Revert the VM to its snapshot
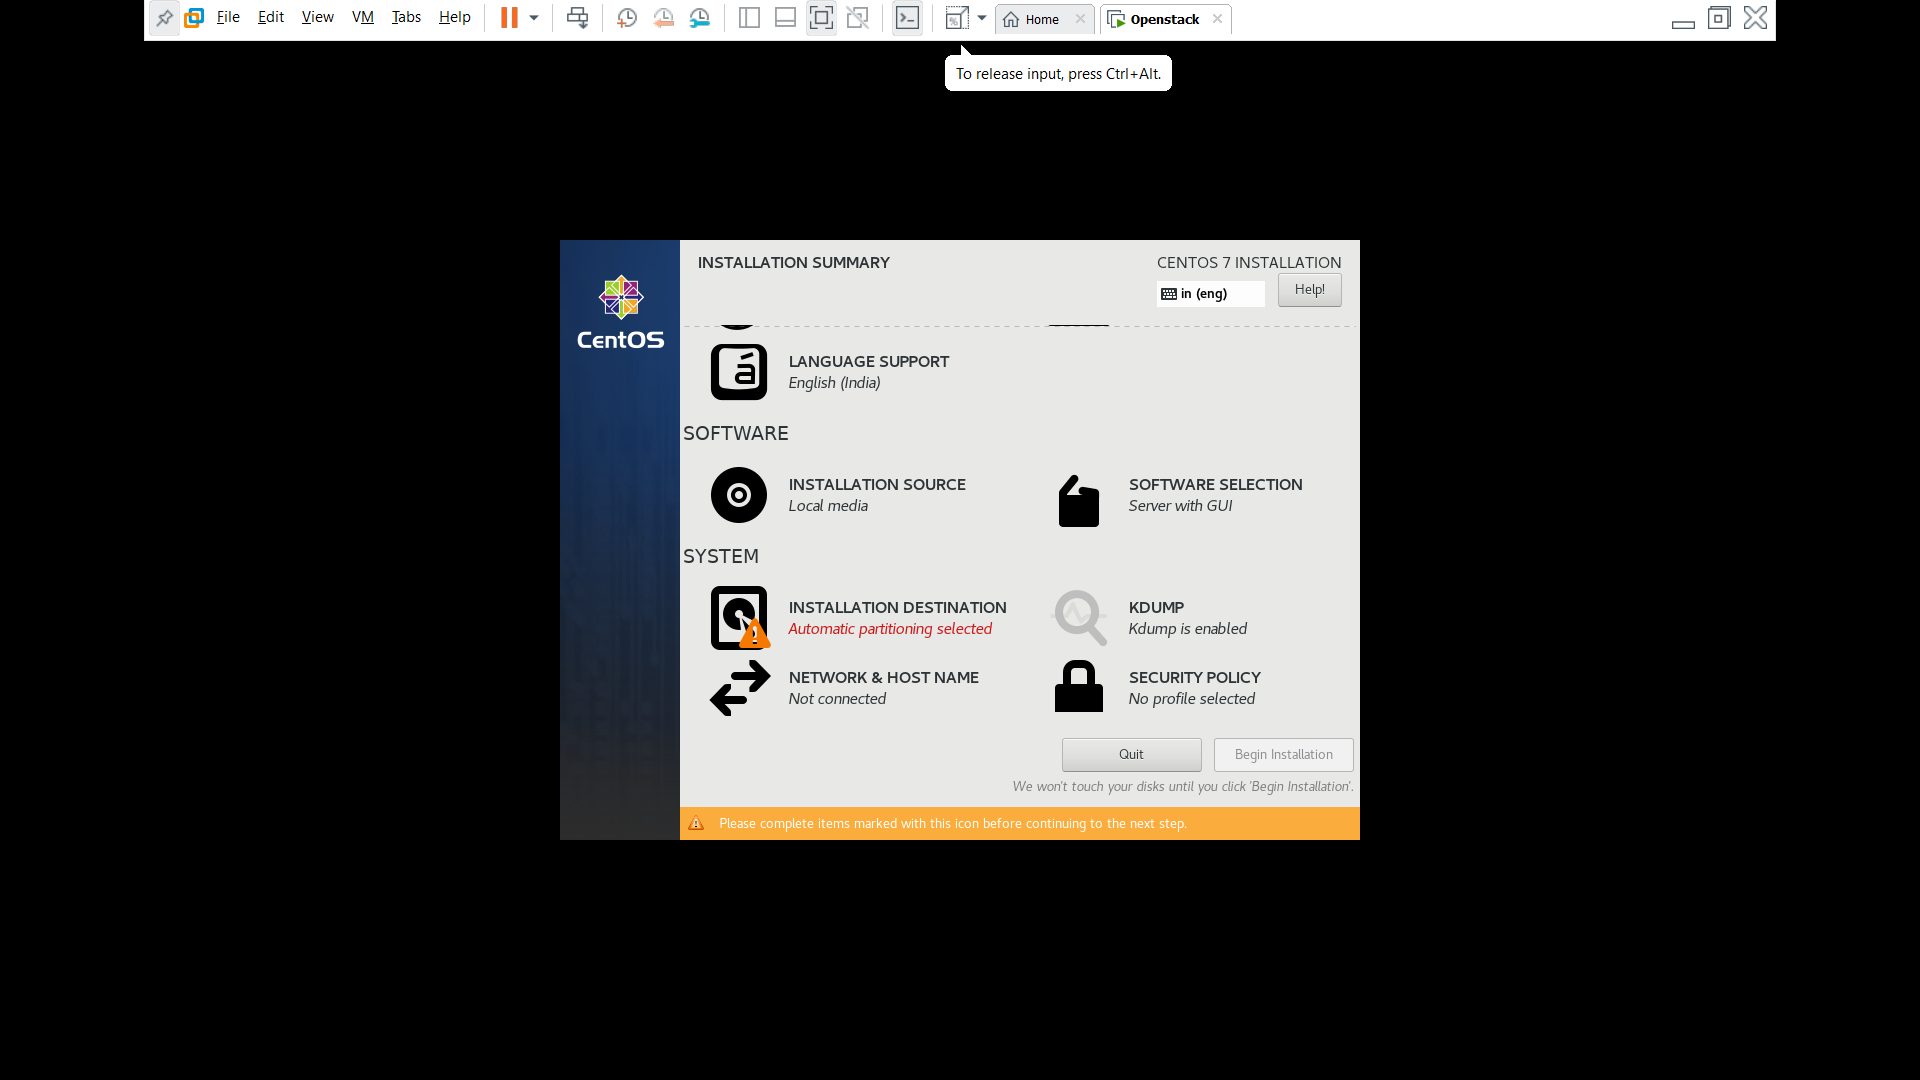The height and width of the screenshot is (1080, 1920). [x=664, y=17]
